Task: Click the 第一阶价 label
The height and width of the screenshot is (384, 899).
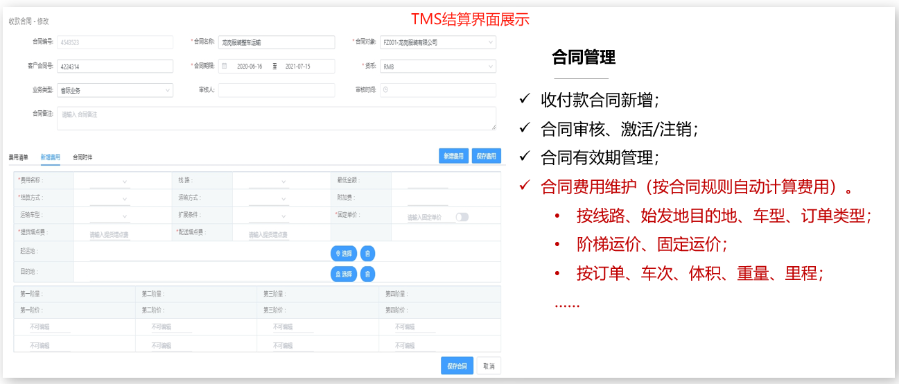Action: click(x=32, y=310)
